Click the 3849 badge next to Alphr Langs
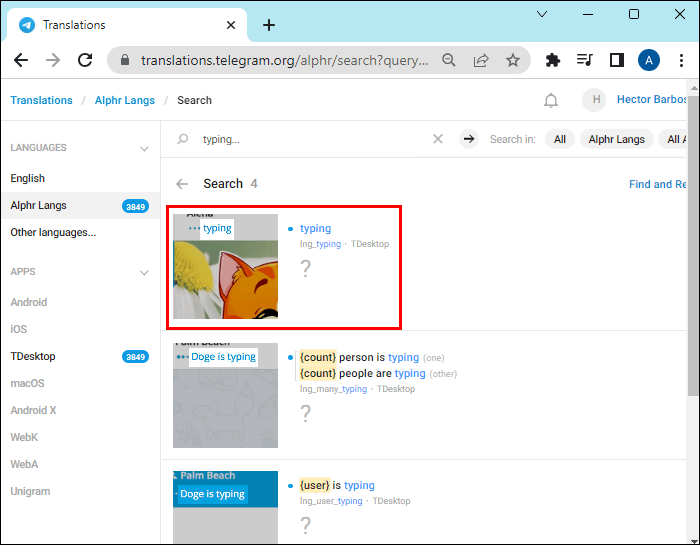 click(x=135, y=207)
